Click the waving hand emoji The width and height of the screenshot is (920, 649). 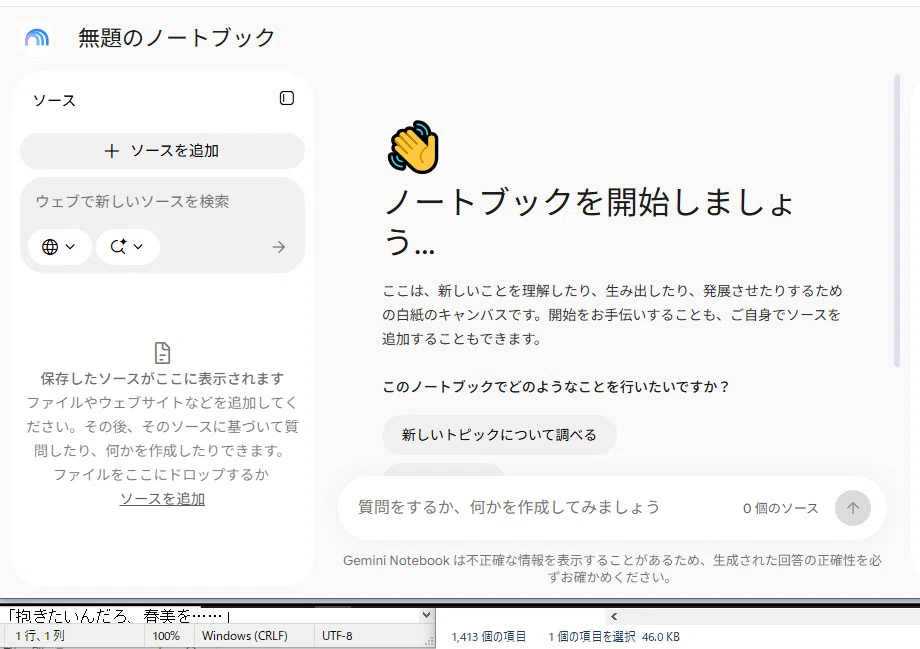coord(413,147)
